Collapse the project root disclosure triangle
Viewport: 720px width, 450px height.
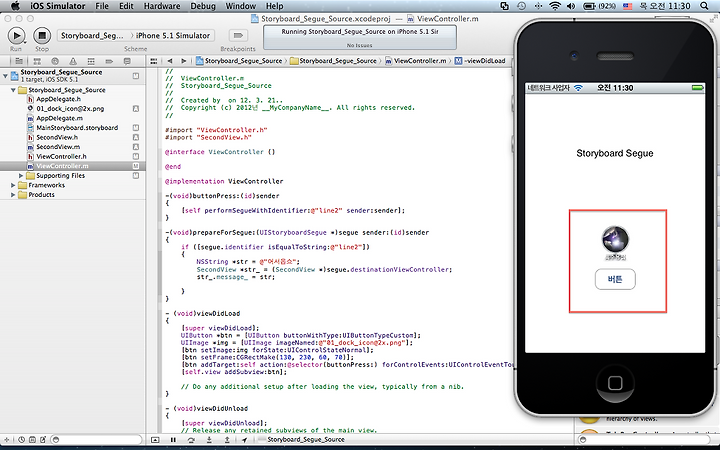click(x=5, y=76)
